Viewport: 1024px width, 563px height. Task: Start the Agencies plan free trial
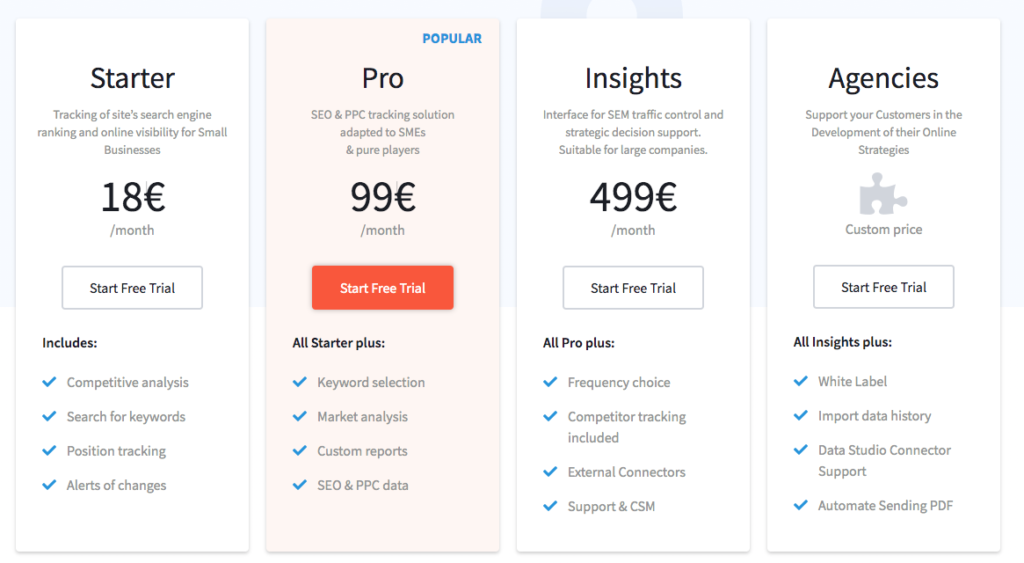[x=883, y=287]
